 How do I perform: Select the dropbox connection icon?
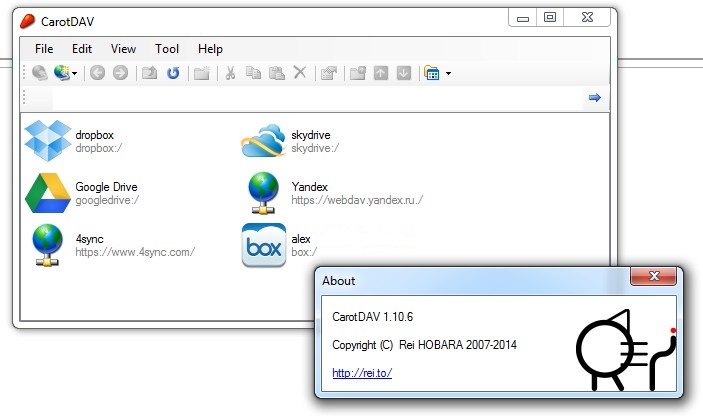coord(48,141)
